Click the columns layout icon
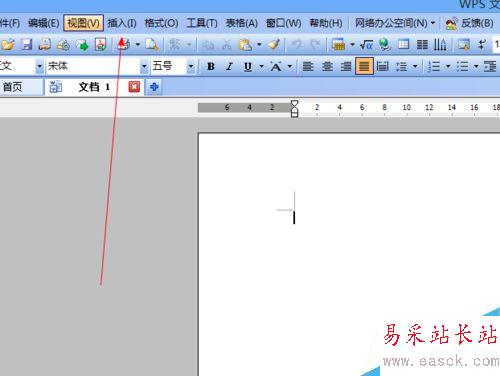500x376 pixels. click(422, 44)
